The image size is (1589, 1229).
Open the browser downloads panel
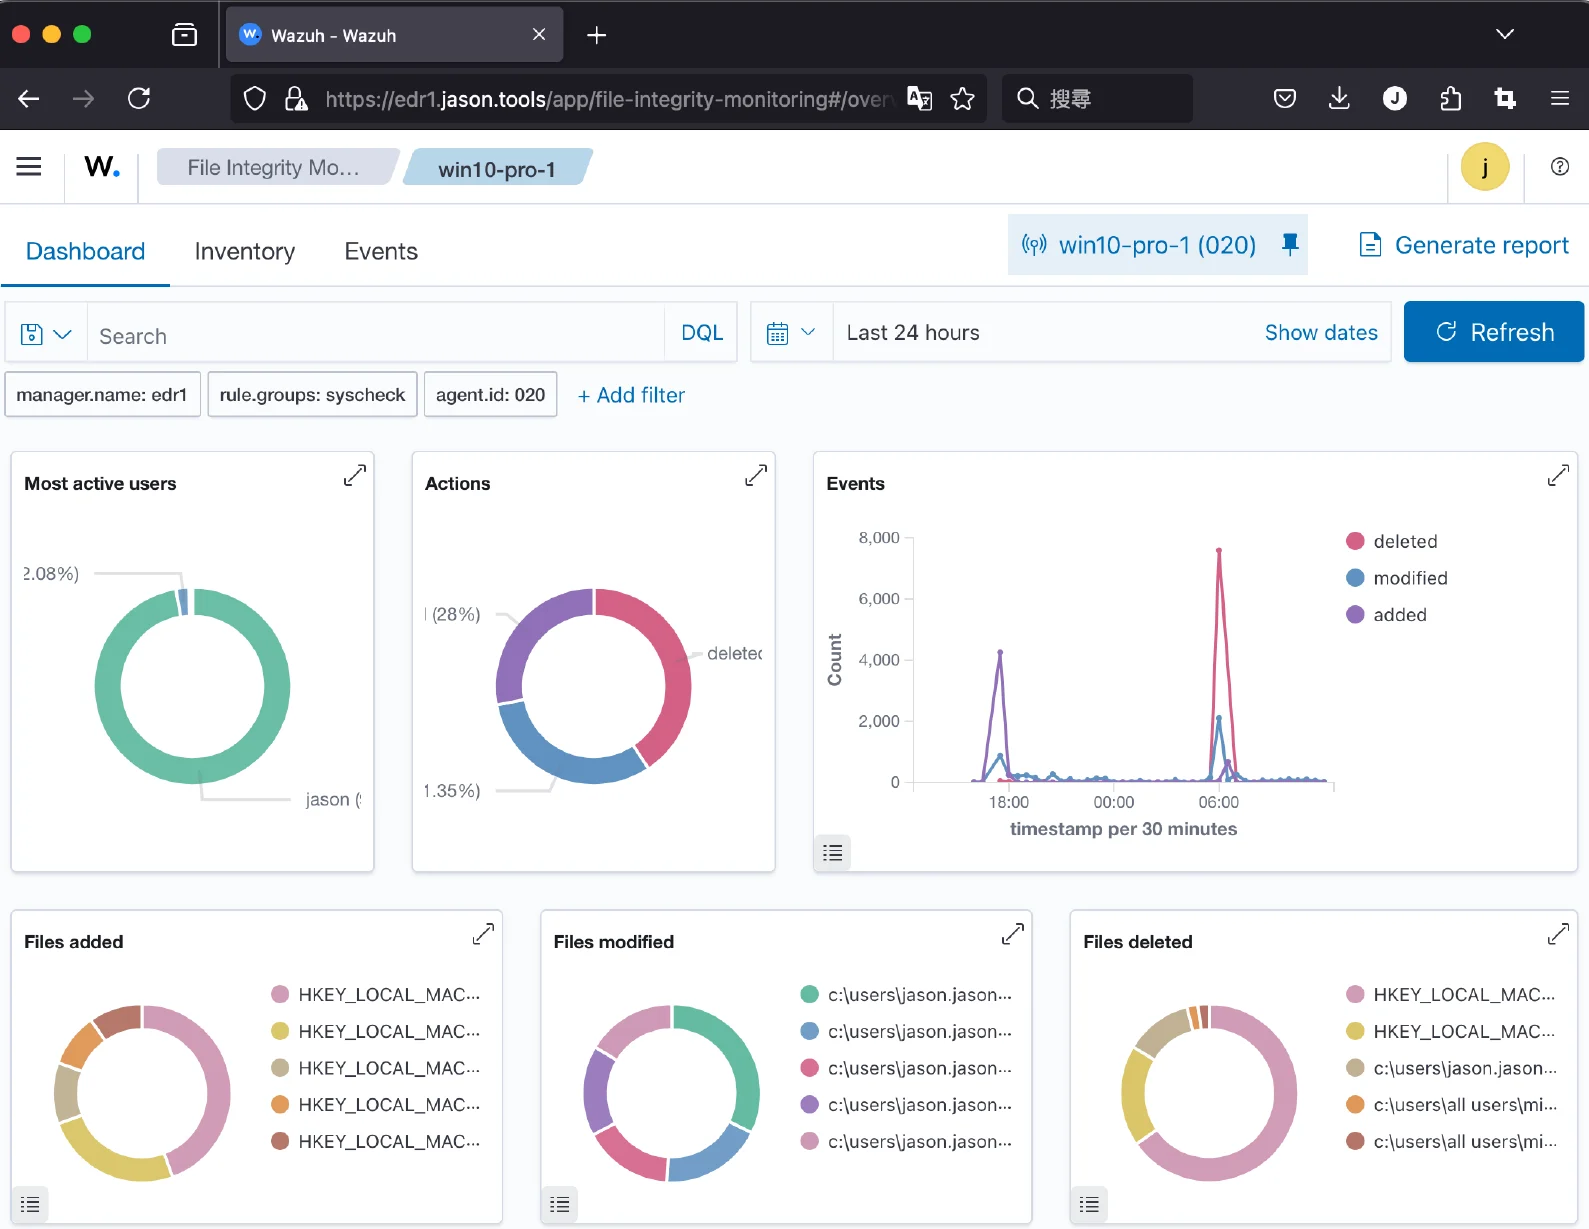point(1339,98)
